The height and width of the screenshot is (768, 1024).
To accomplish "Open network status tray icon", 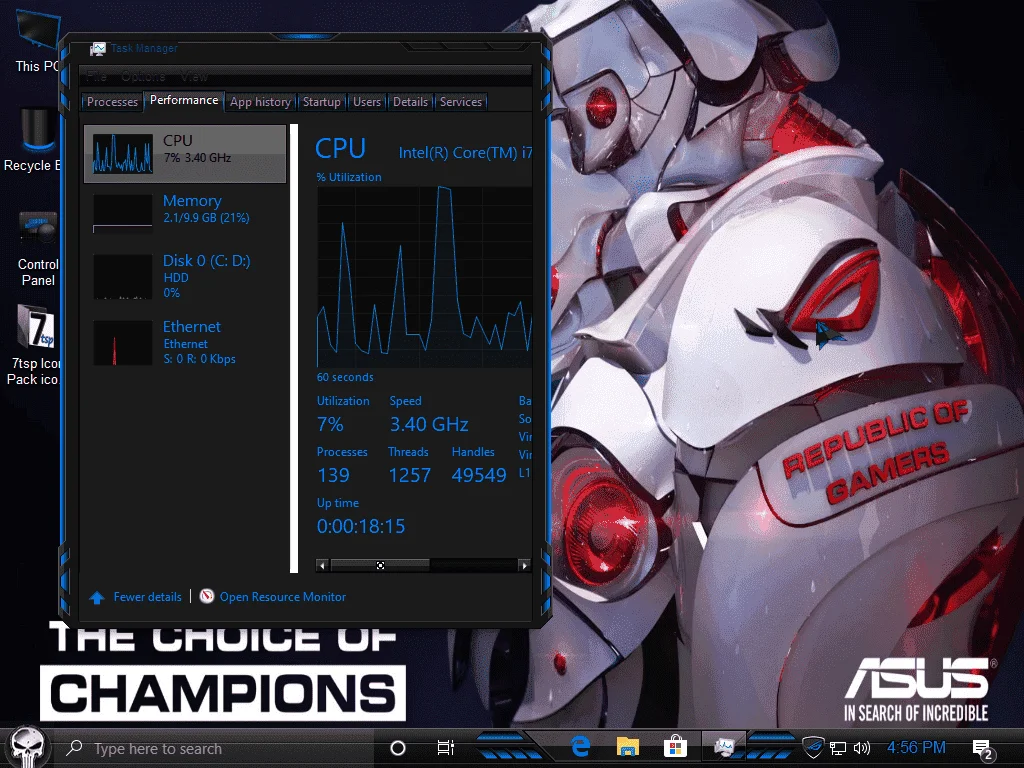I will coord(838,748).
